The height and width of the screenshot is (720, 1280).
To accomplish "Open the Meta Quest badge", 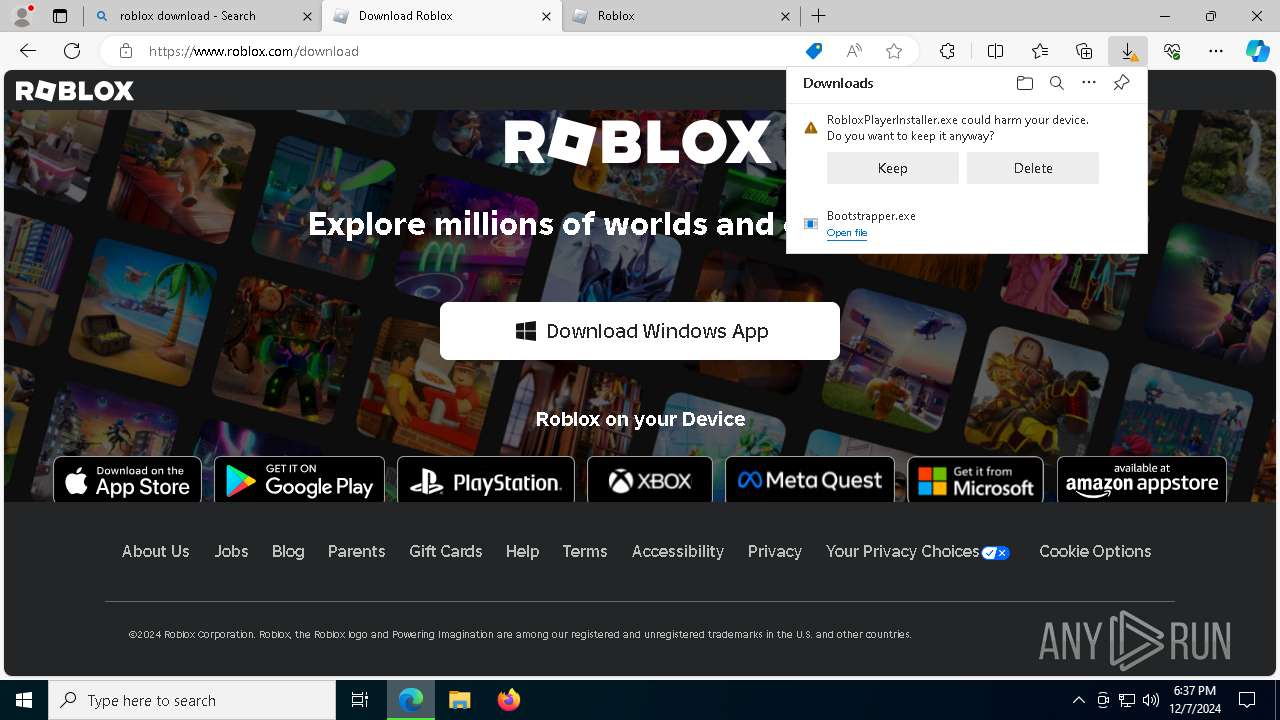I will [810, 480].
